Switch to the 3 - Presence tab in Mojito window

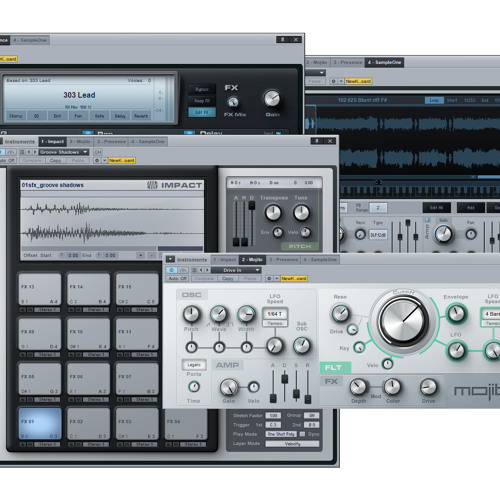point(283,259)
